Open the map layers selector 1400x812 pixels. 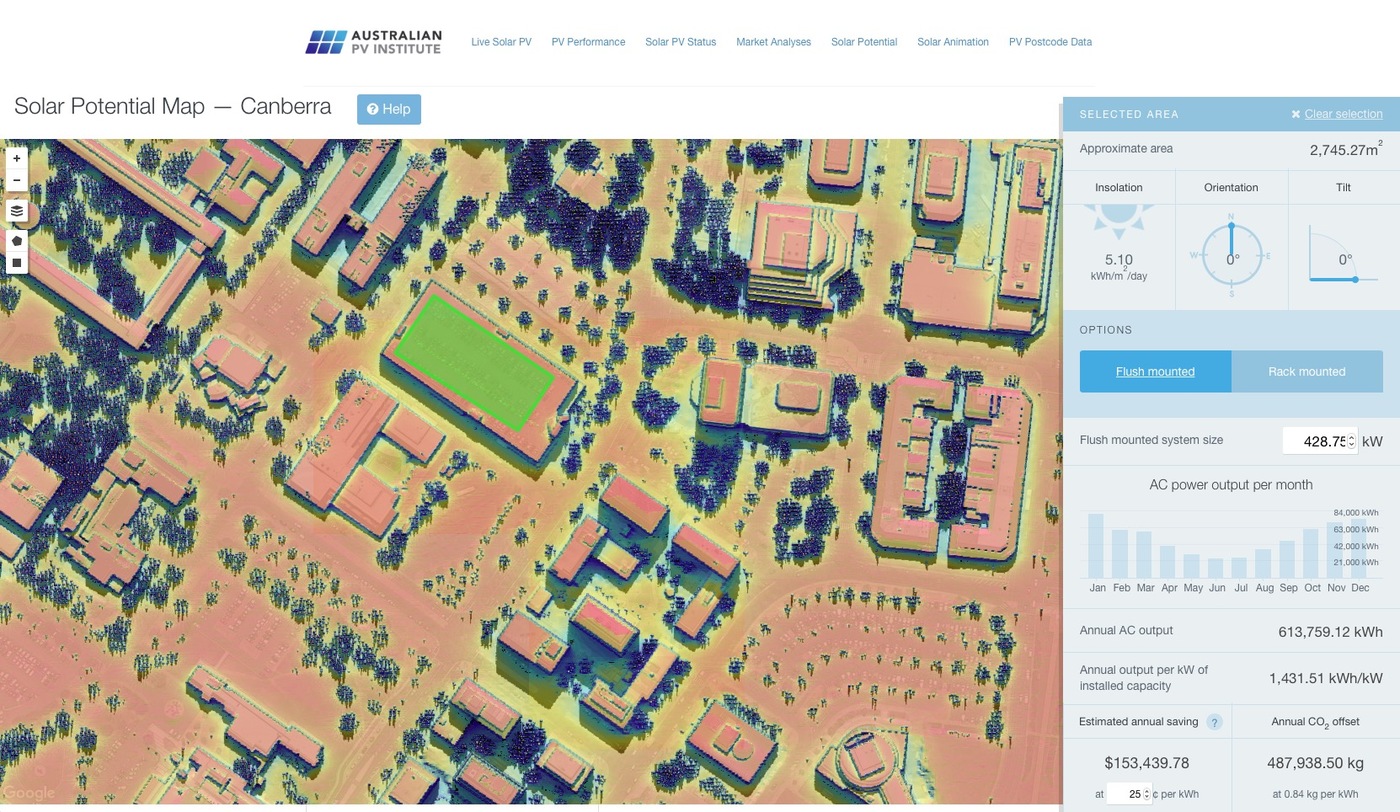[x=16, y=211]
